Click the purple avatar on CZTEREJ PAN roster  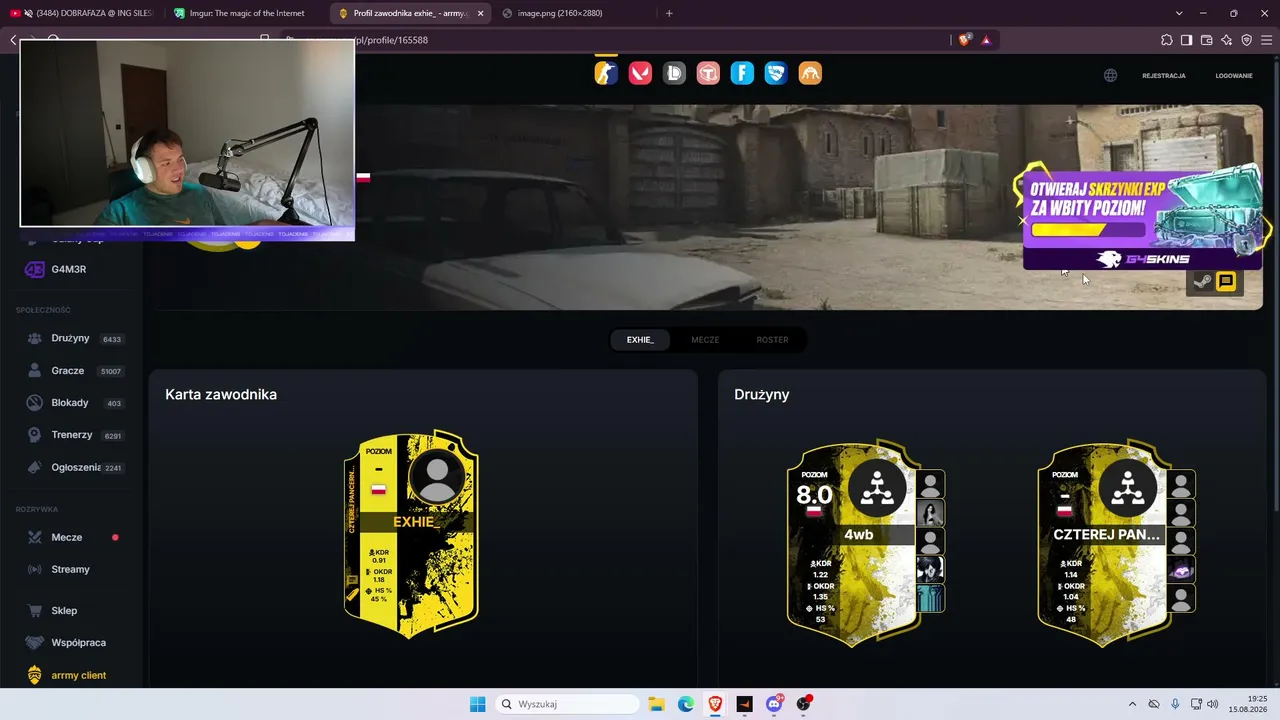(1182, 570)
